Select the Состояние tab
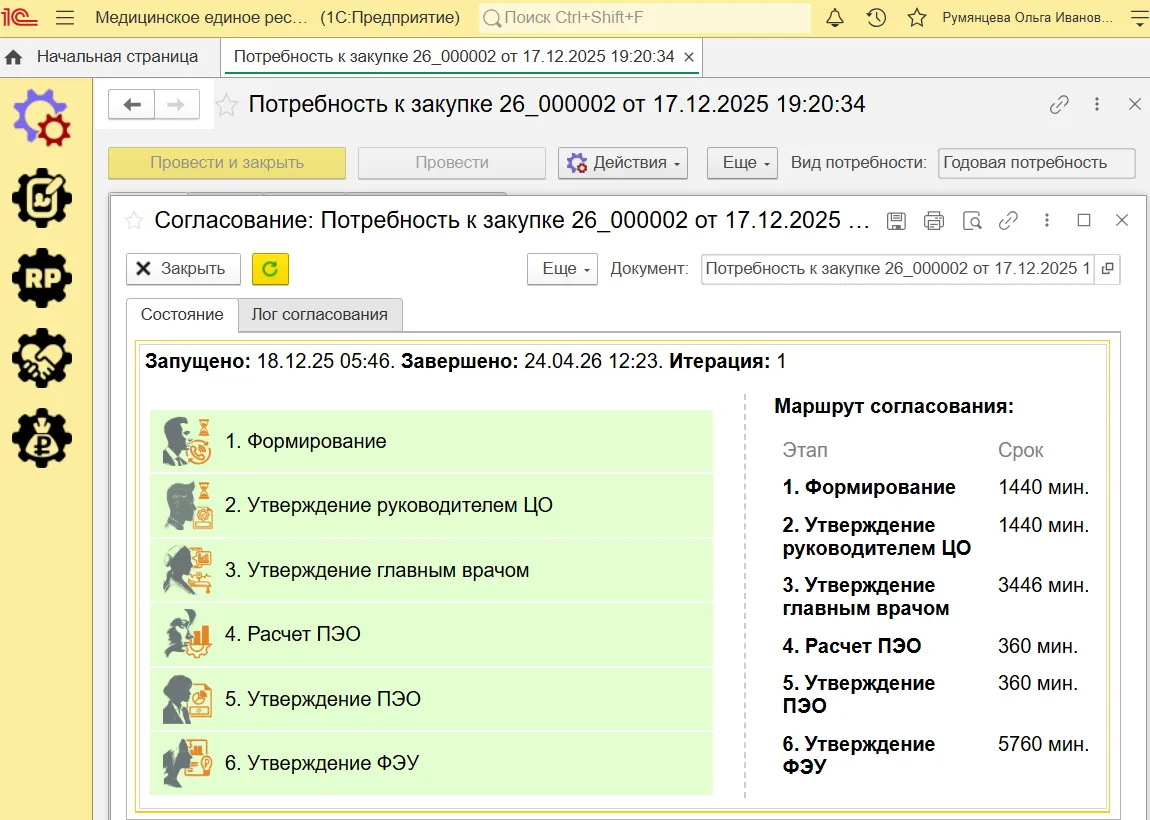Viewport: 1150px width, 820px height. pos(182,315)
